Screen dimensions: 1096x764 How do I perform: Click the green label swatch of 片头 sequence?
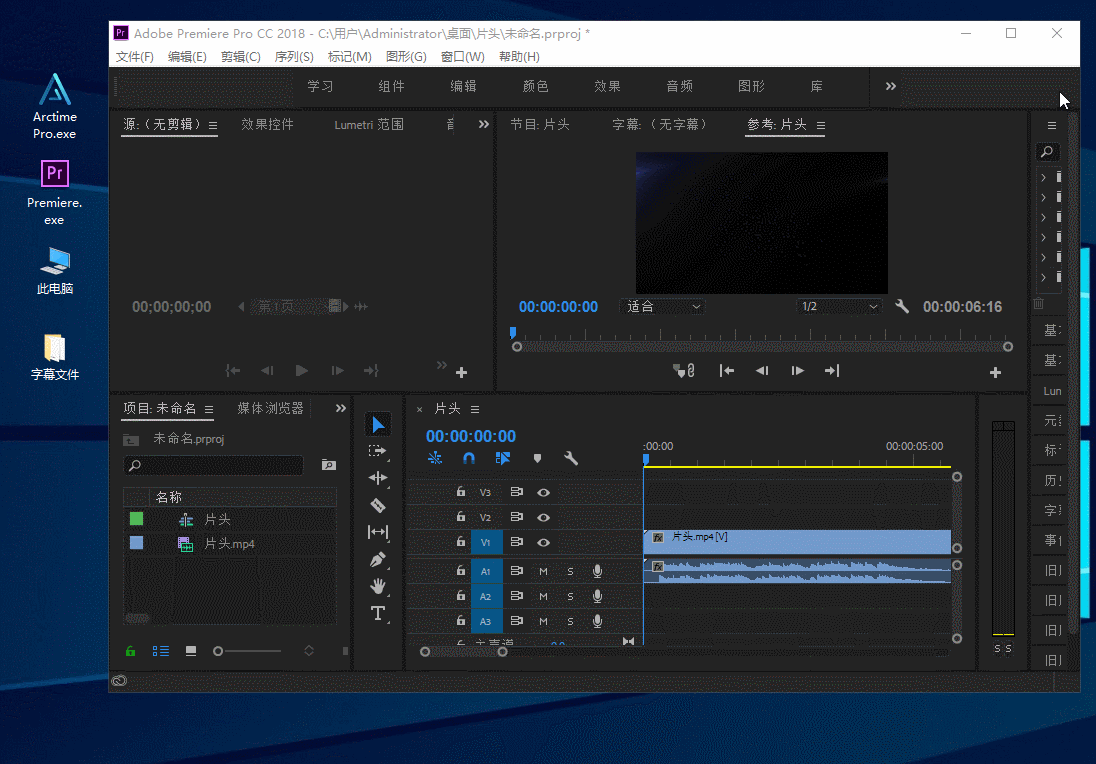point(136,519)
